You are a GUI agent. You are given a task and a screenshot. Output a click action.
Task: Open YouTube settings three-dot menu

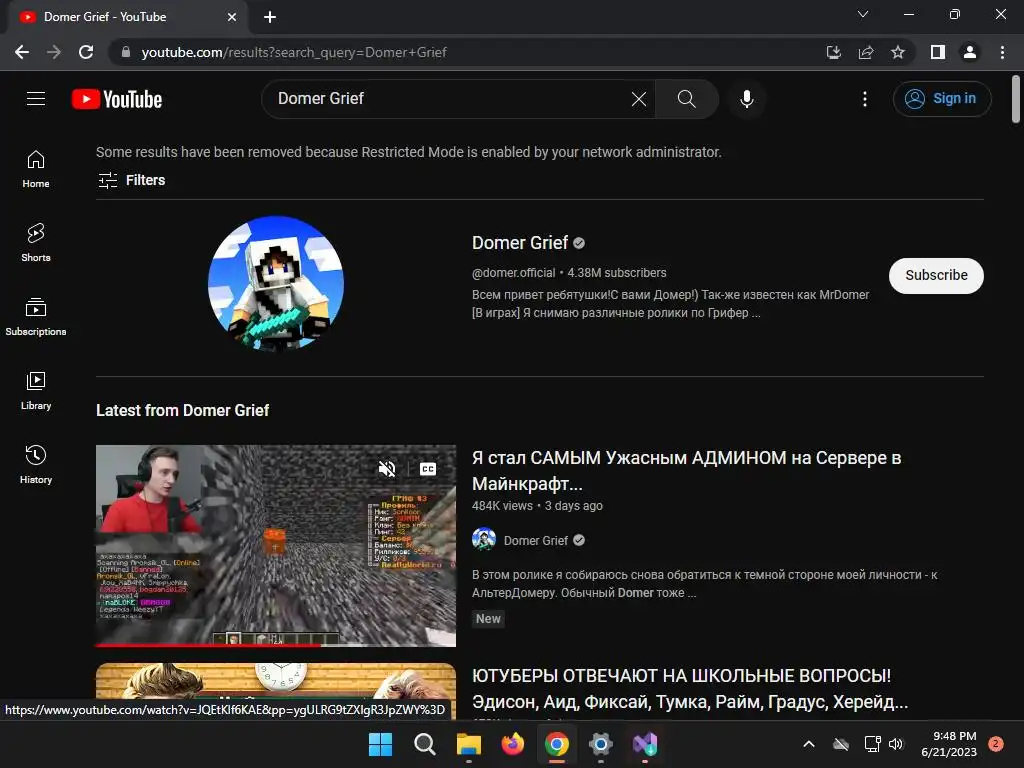865,99
